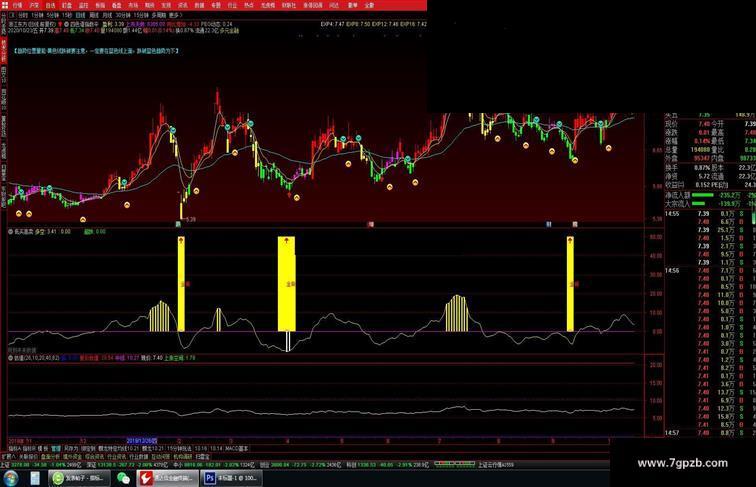Select the 指标B tab below the chart
The height and width of the screenshot is (487, 756).
coord(29,448)
